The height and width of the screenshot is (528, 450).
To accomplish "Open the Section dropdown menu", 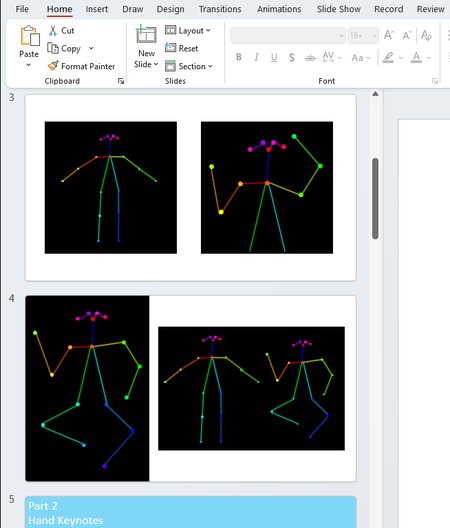I will [x=189, y=66].
